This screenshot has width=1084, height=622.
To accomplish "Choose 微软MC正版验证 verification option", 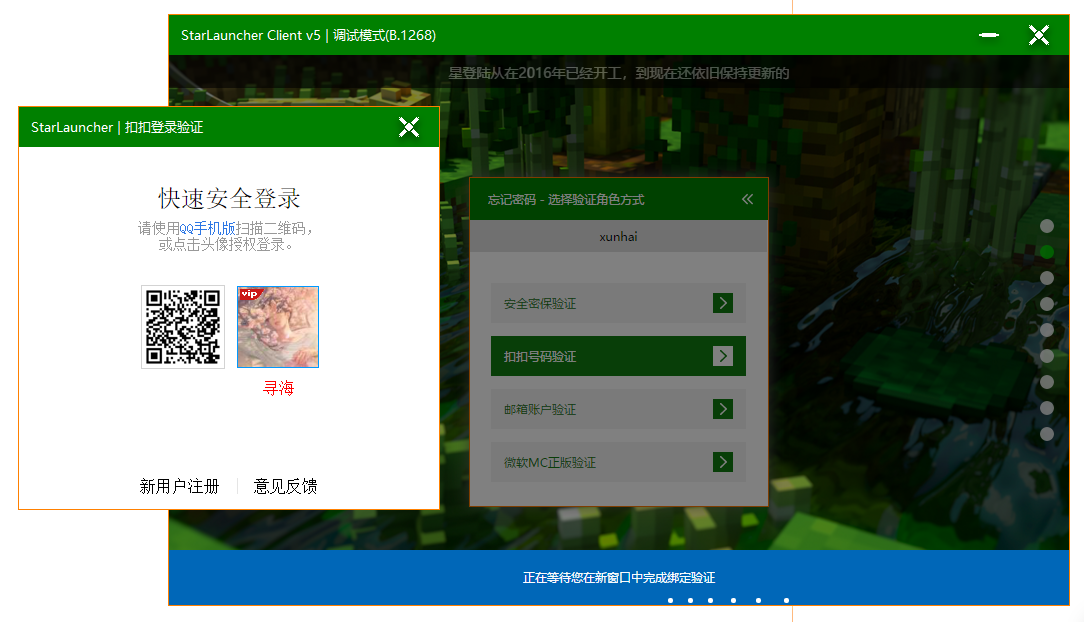I will [x=618, y=462].
